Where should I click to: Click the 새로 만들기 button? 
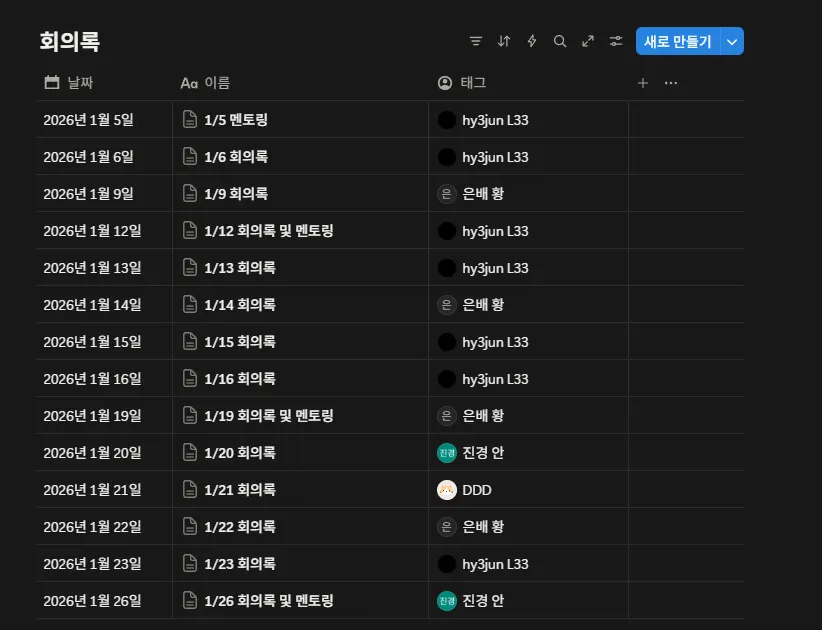(x=678, y=41)
